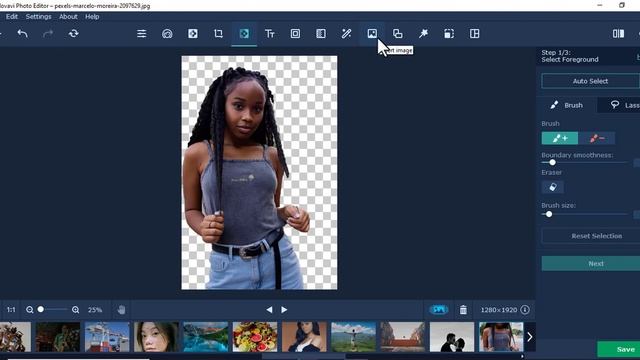Open the fruit platter thumbnail
Screen dimensions: 640x360
pyautogui.click(x=255, y=337)
